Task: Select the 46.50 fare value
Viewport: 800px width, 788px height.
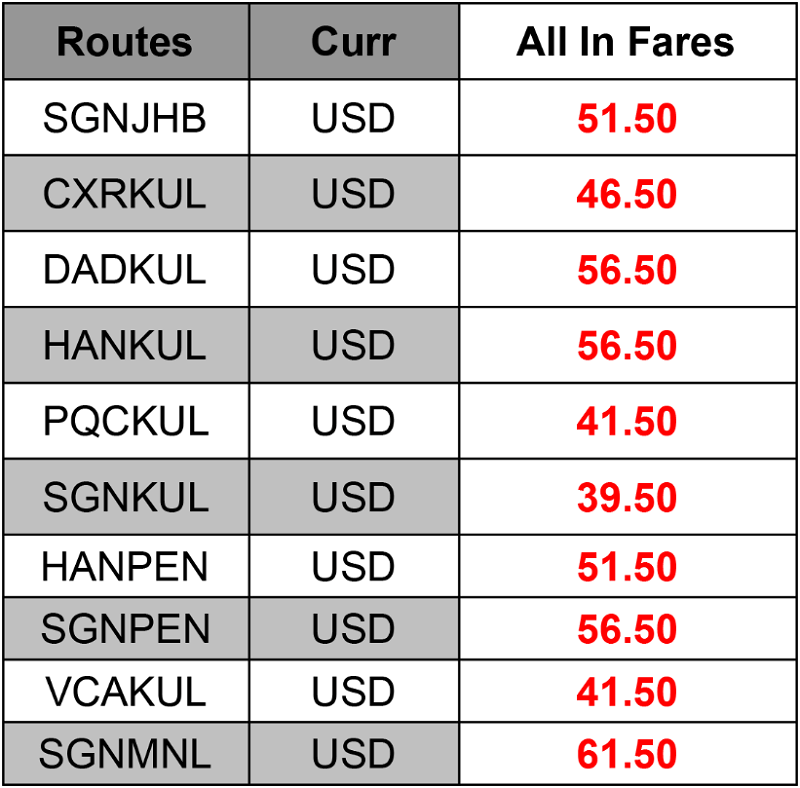Action: coord(627,194)
